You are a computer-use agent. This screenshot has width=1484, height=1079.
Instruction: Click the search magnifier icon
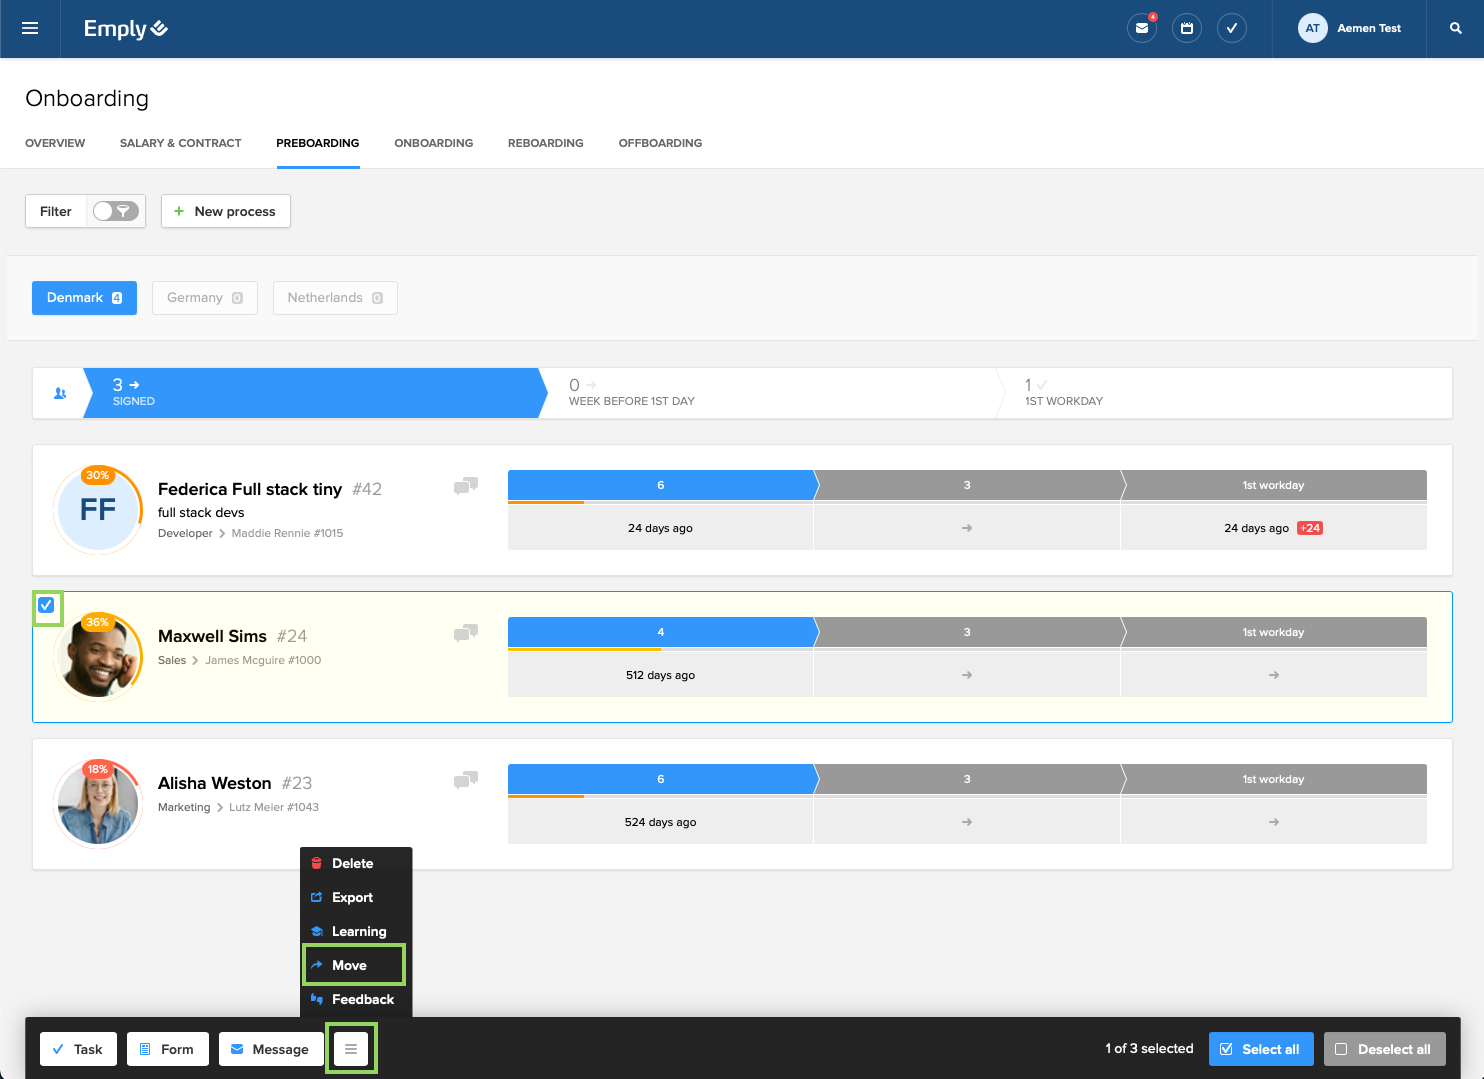click(x=1455, y=28)
